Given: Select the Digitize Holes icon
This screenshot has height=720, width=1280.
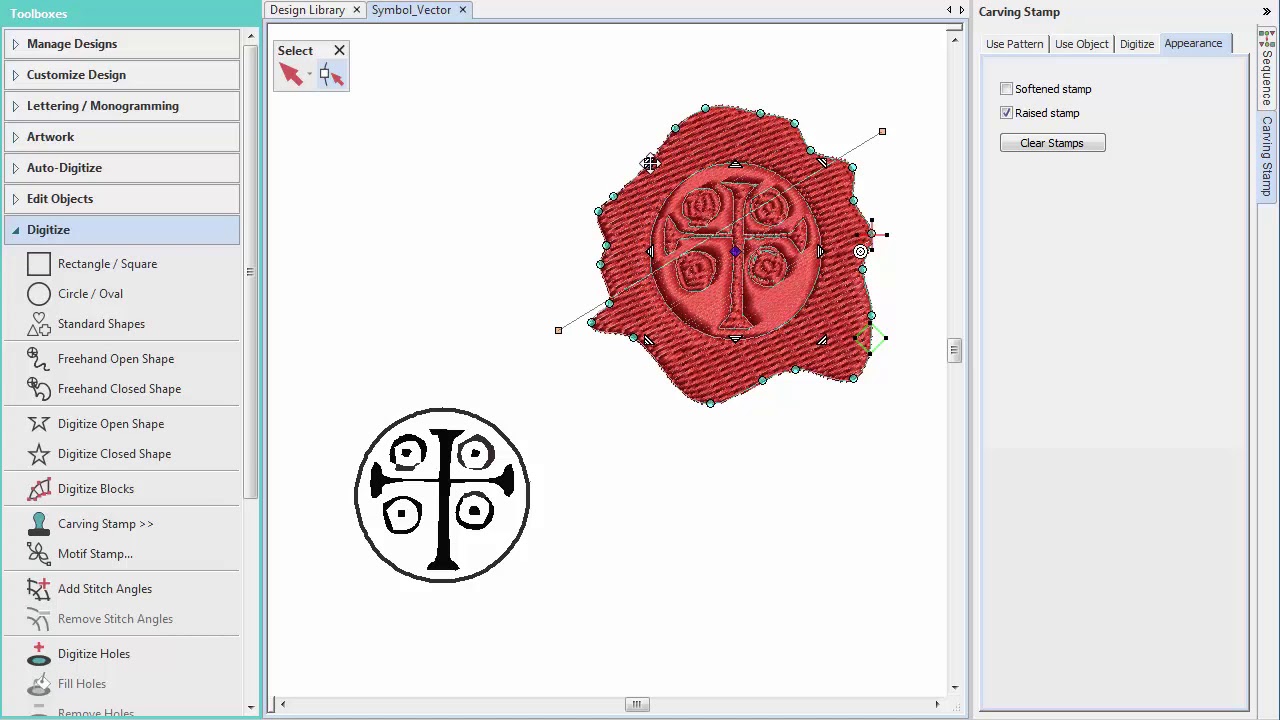Looking at the screenshot, I should (39, 654).
